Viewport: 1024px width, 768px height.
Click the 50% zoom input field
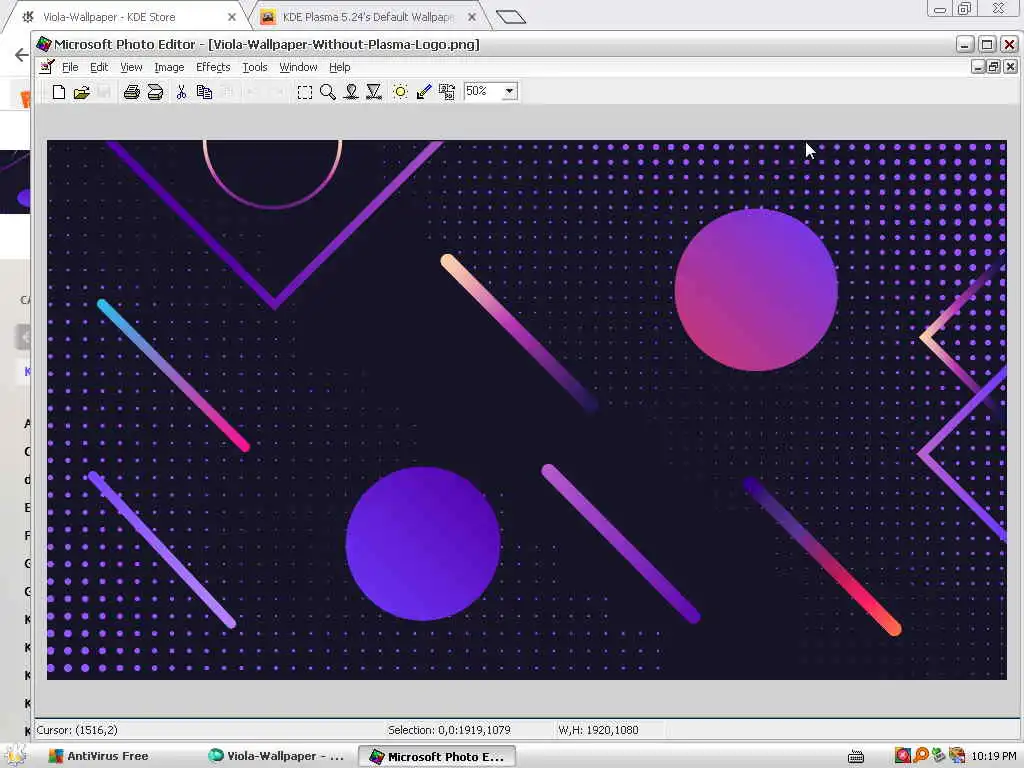click(483, 91)
